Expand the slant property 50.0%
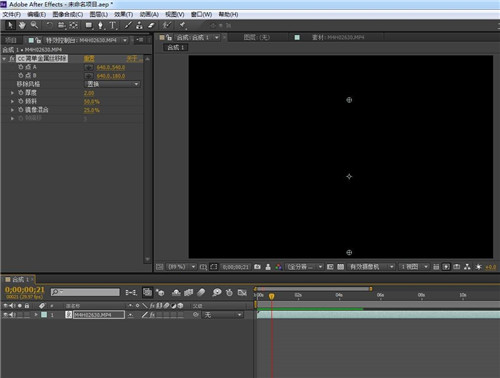This screenshot has height=378, width=500. click(12, 101)
